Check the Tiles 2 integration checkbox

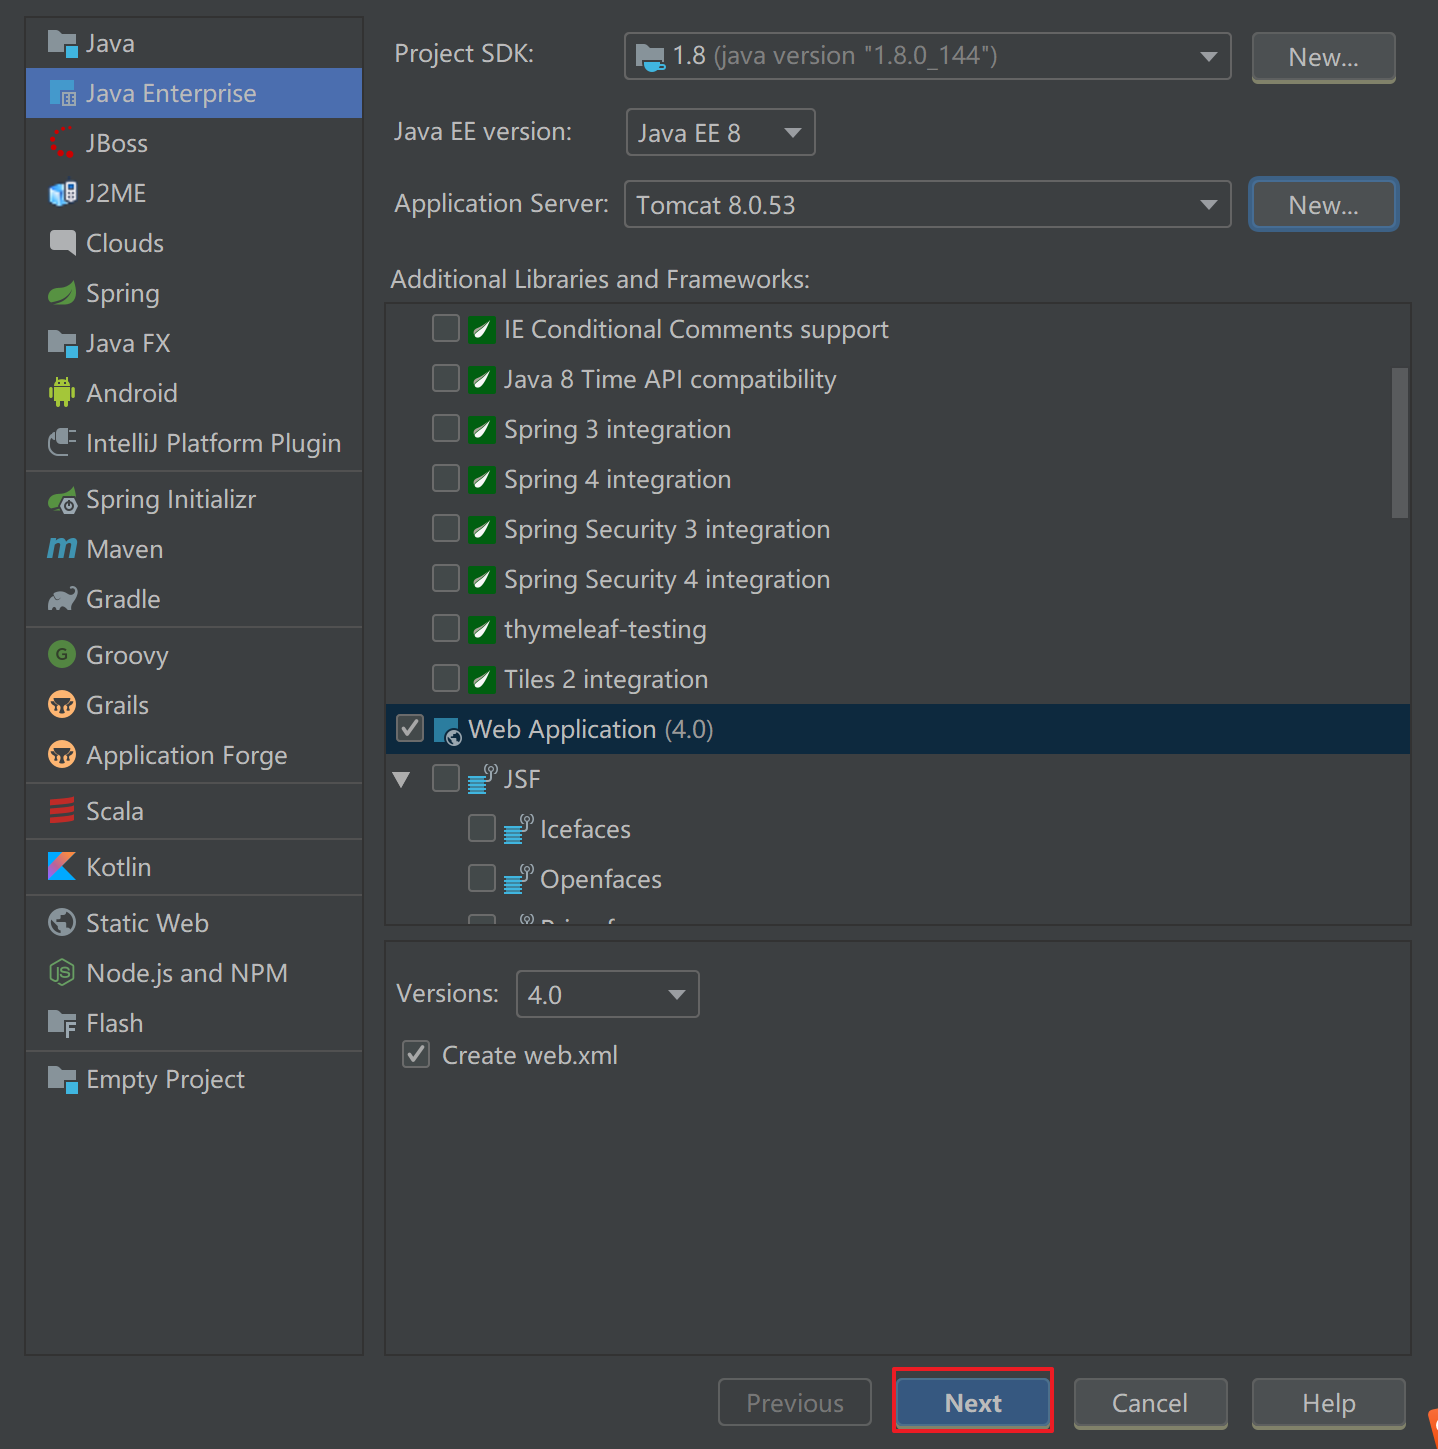point(446,678)
